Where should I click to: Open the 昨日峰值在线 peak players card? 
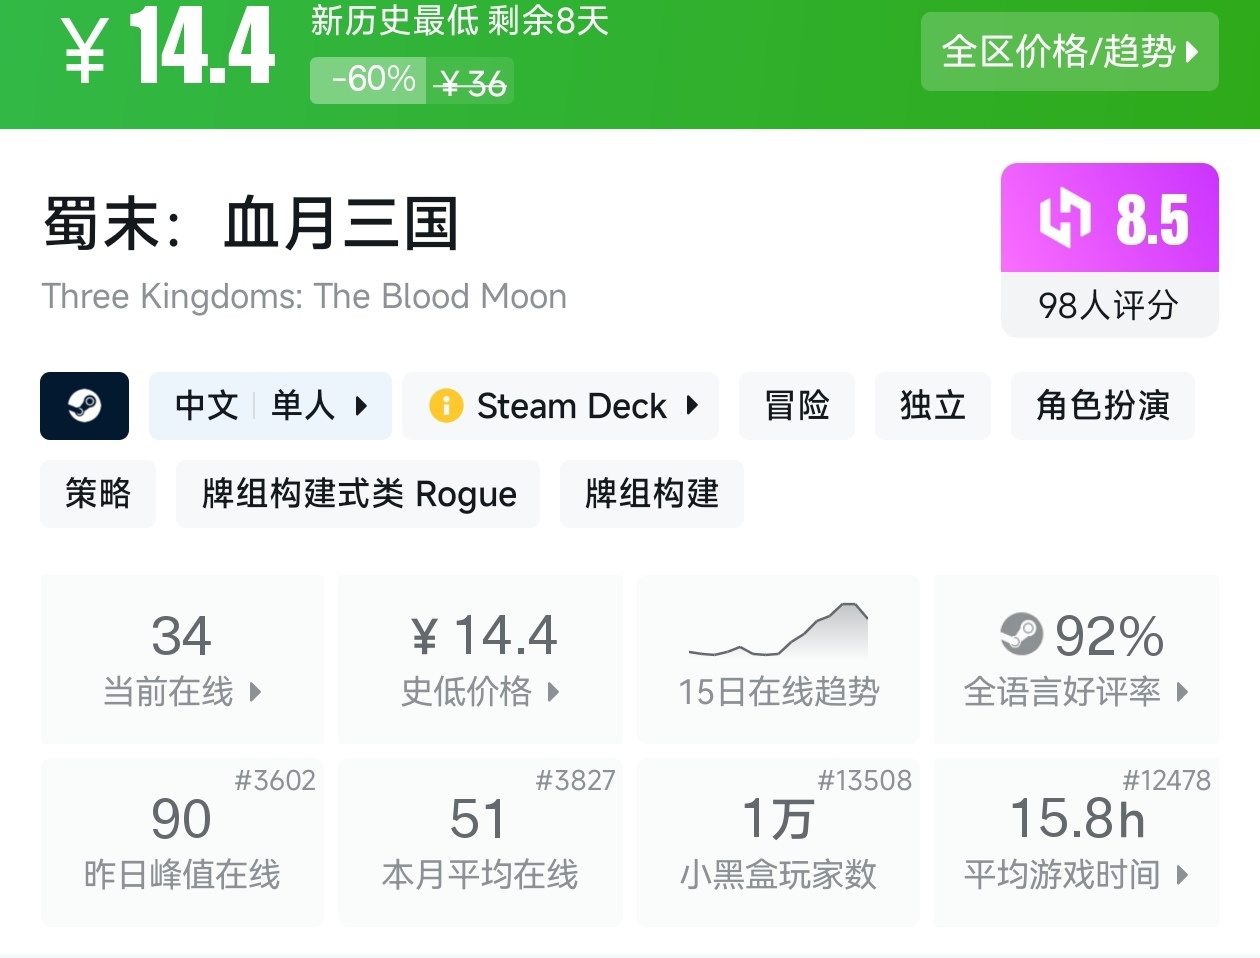(x=182, y=842)
